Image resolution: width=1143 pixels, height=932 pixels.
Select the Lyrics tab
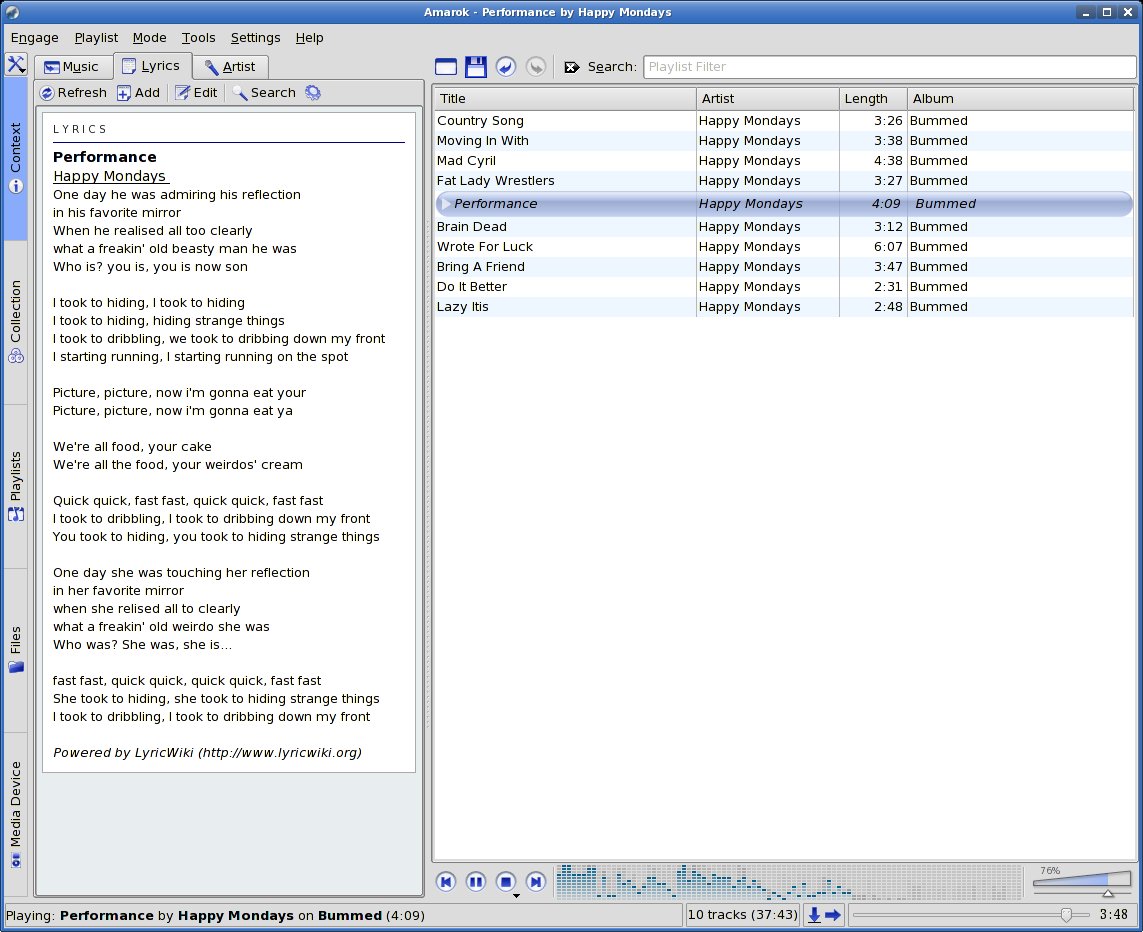point(152,66)
